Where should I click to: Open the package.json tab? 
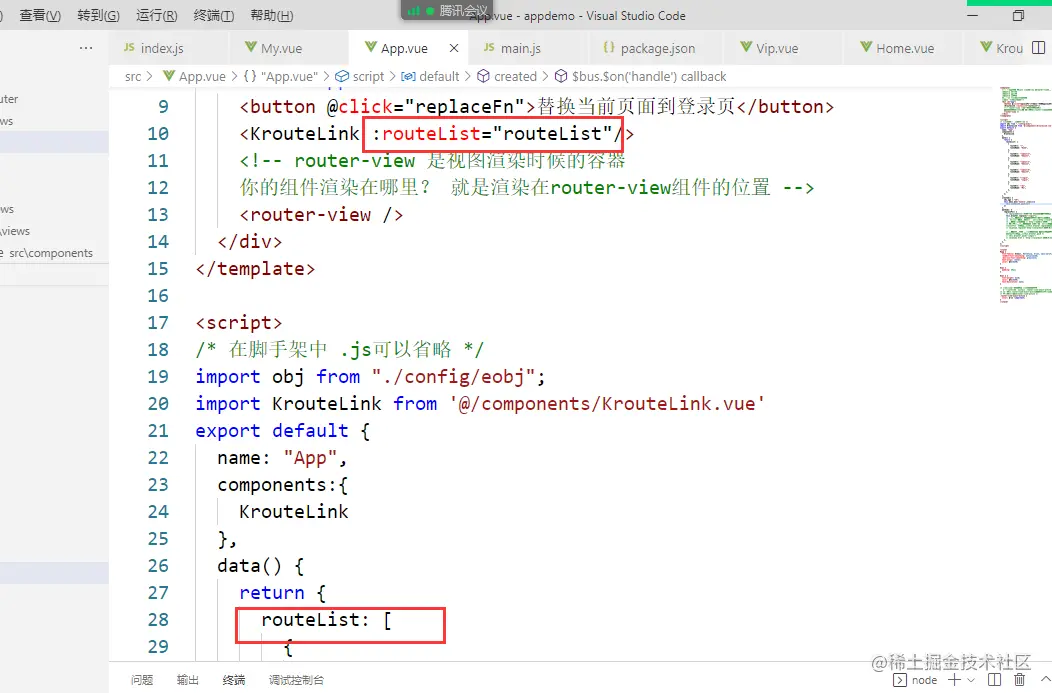pyautogui.click(x=658, y=48)
